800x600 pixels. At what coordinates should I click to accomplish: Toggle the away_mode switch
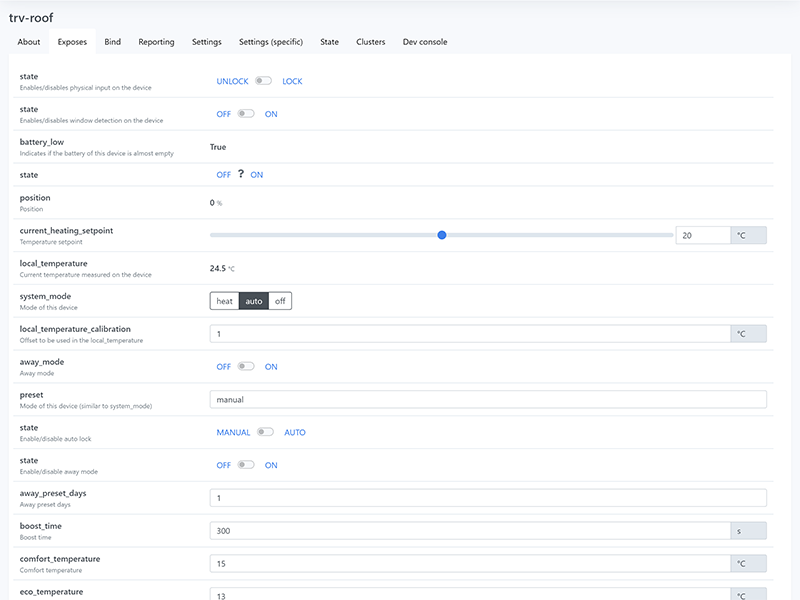pyautogui.click(x=246, y=366)
